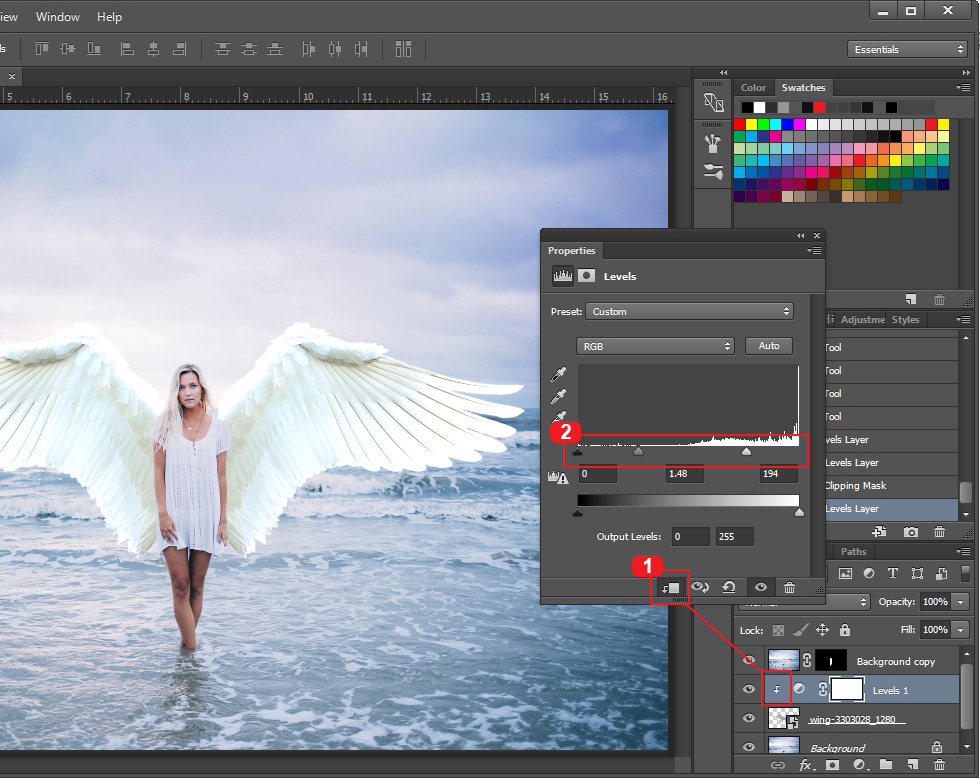Toggle visibility of wing-3303028_1280 layer

click(x=748, y=718)
